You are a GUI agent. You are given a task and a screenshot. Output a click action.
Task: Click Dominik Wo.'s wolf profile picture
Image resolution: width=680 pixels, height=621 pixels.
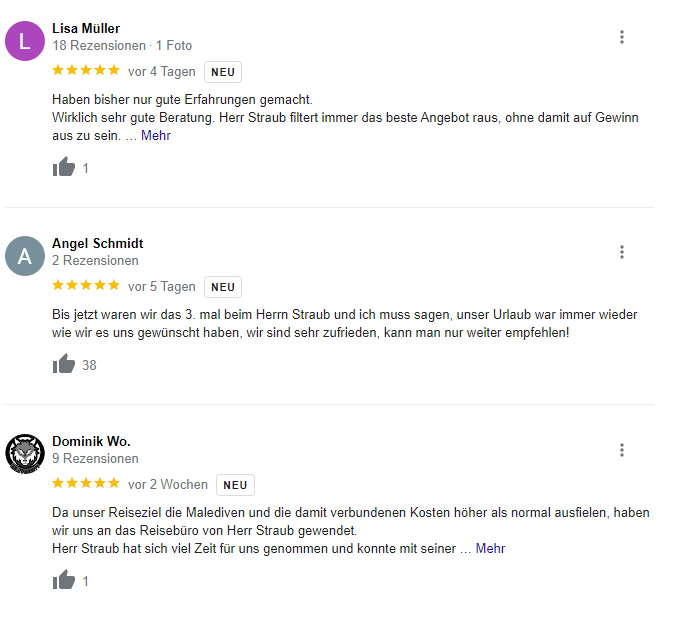click(25, 454)
